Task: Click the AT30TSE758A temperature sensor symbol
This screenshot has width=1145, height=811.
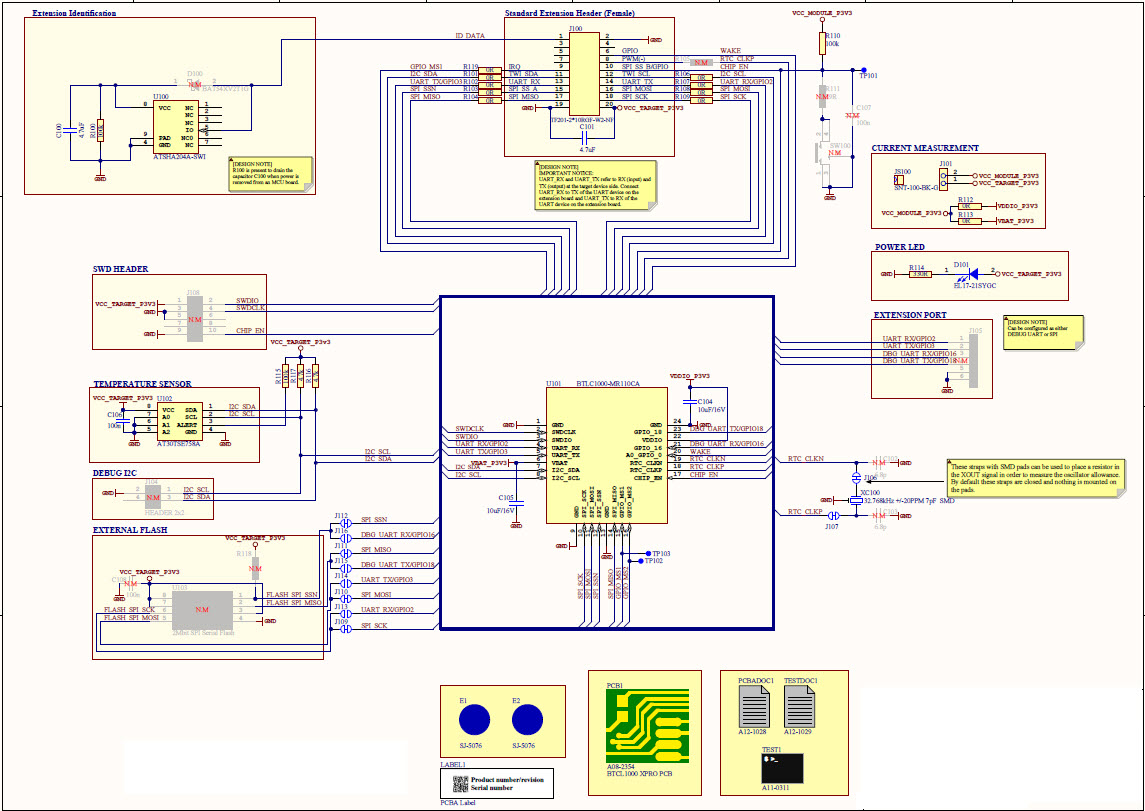Action: [179, 420]
